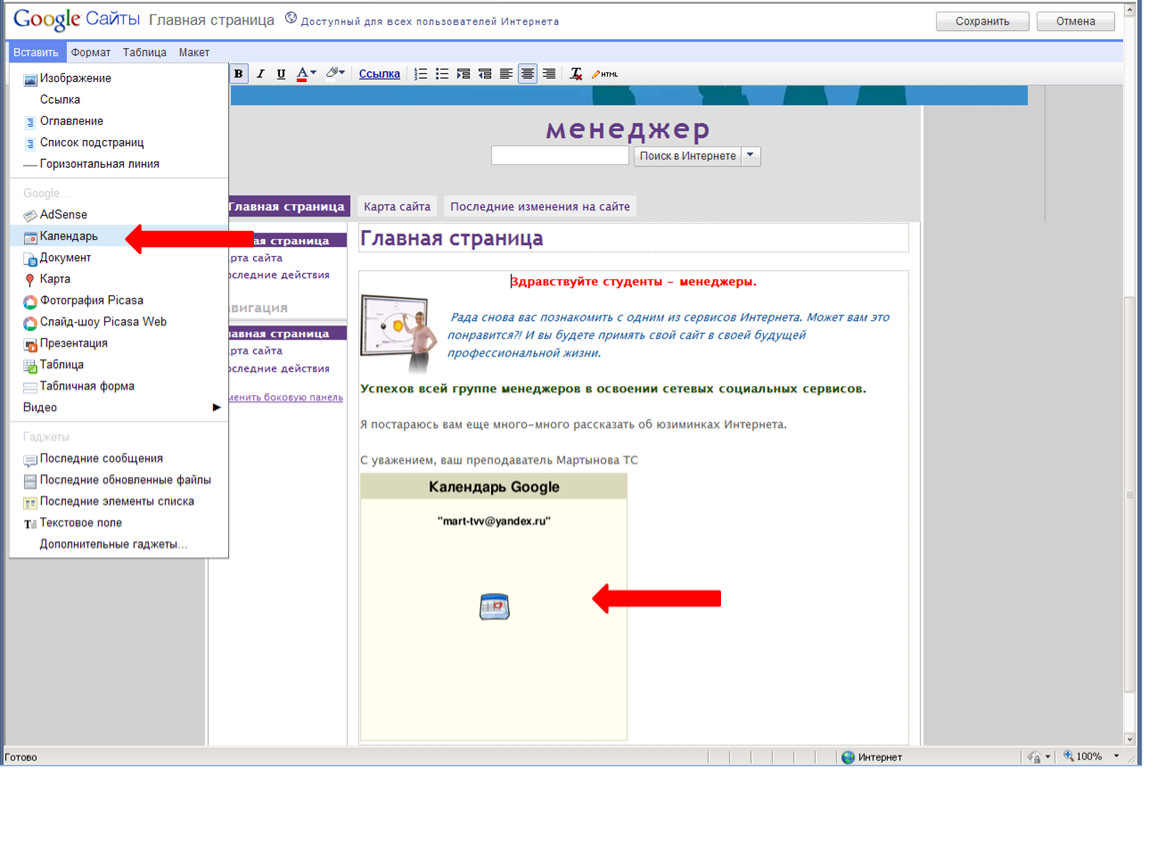Open the HTML editor from the toolbar
Viewport: 1150px width, 864px height.
pyautogui.click(x=605, y=74)
